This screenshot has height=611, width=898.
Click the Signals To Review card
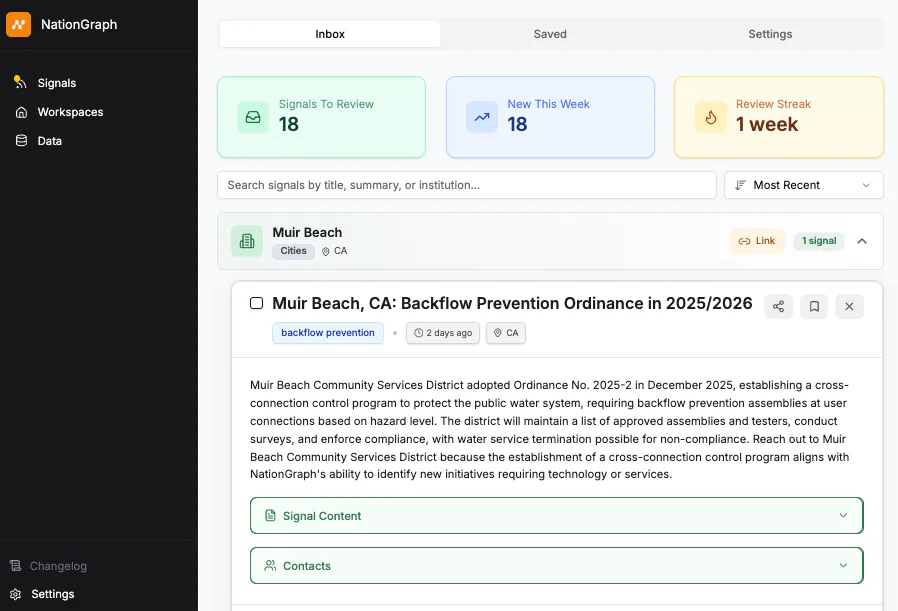coord(321,117)
